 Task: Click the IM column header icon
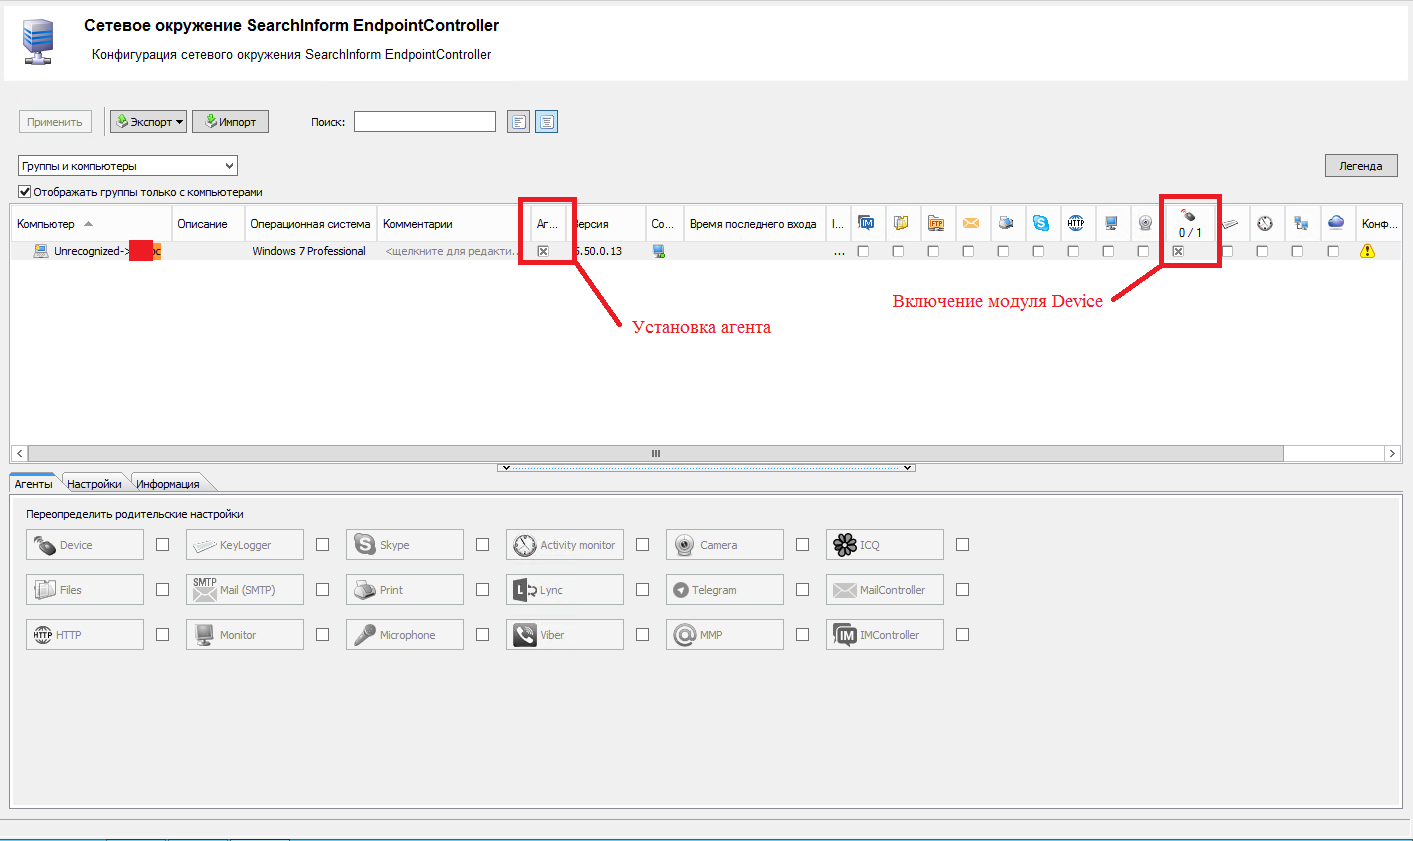tap(866, 223)
